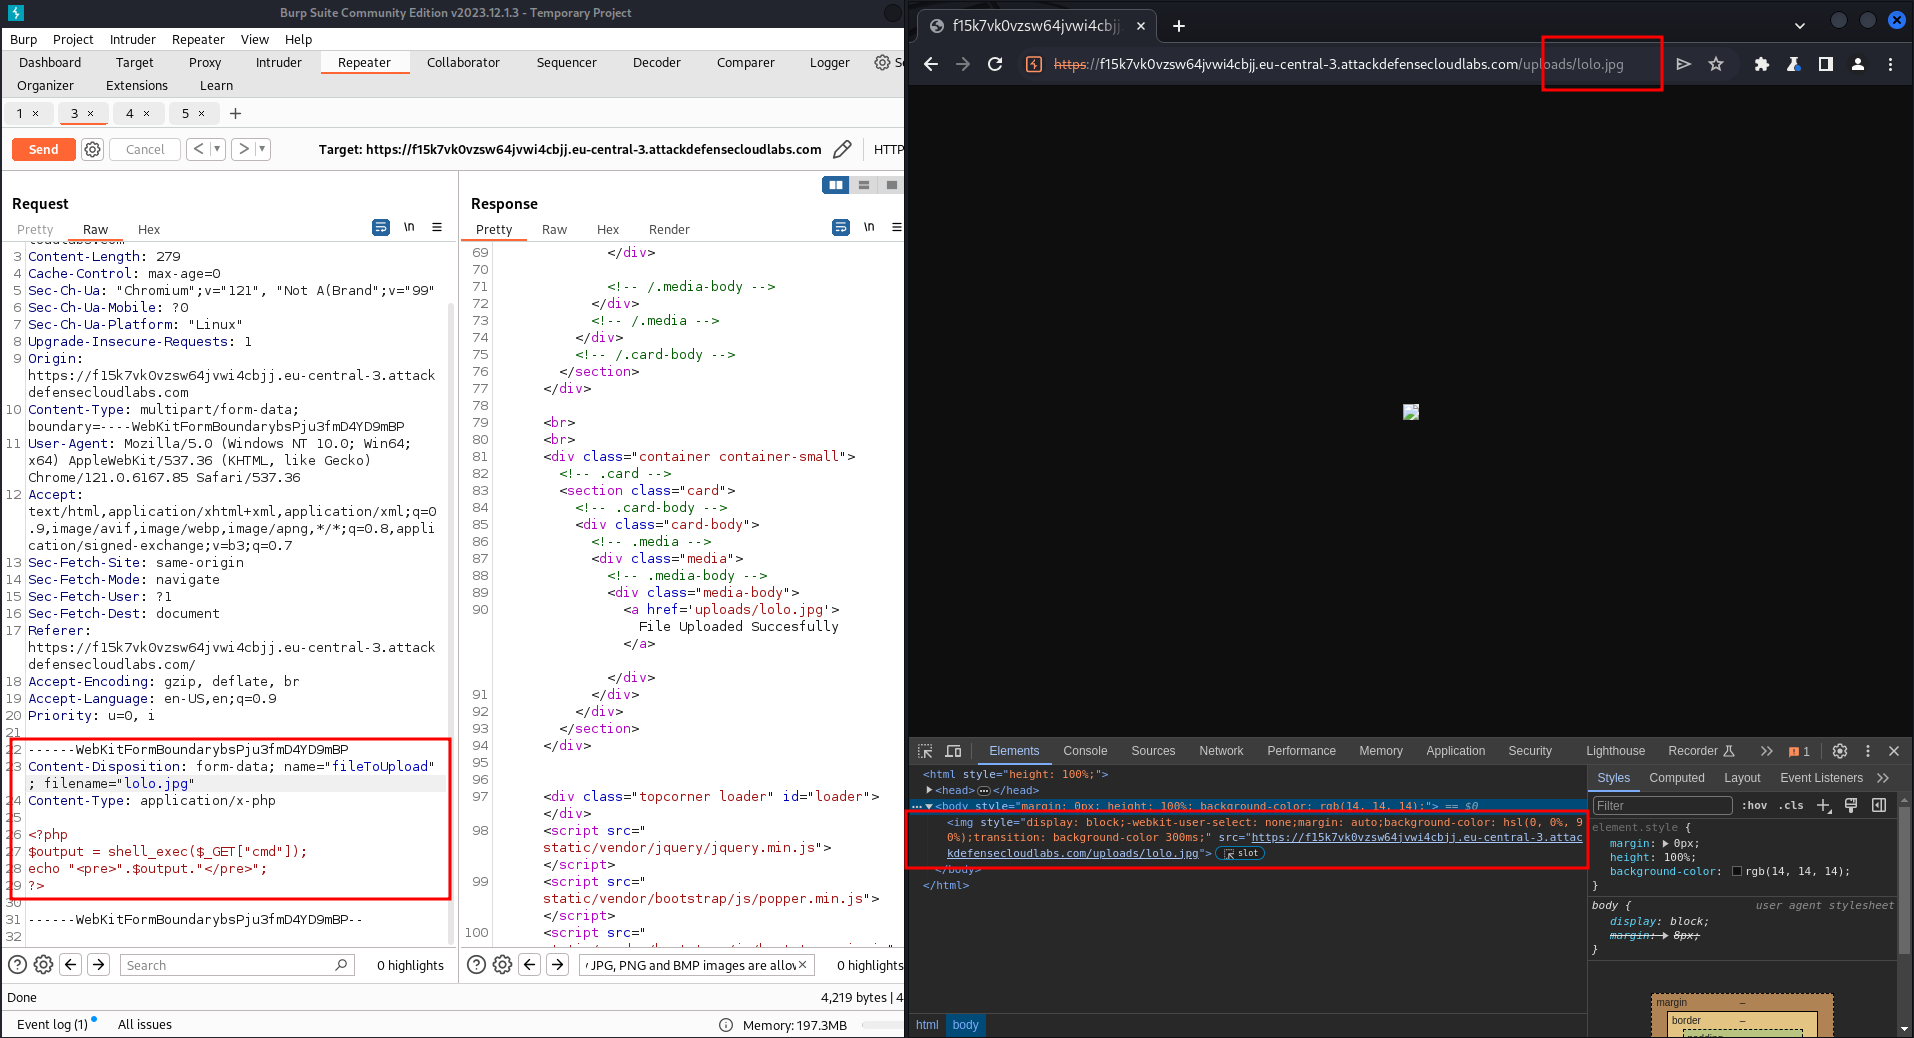This screenshot has width=1914, height=1038.
Task: Expand the head element node
Action: pos(929,790)
